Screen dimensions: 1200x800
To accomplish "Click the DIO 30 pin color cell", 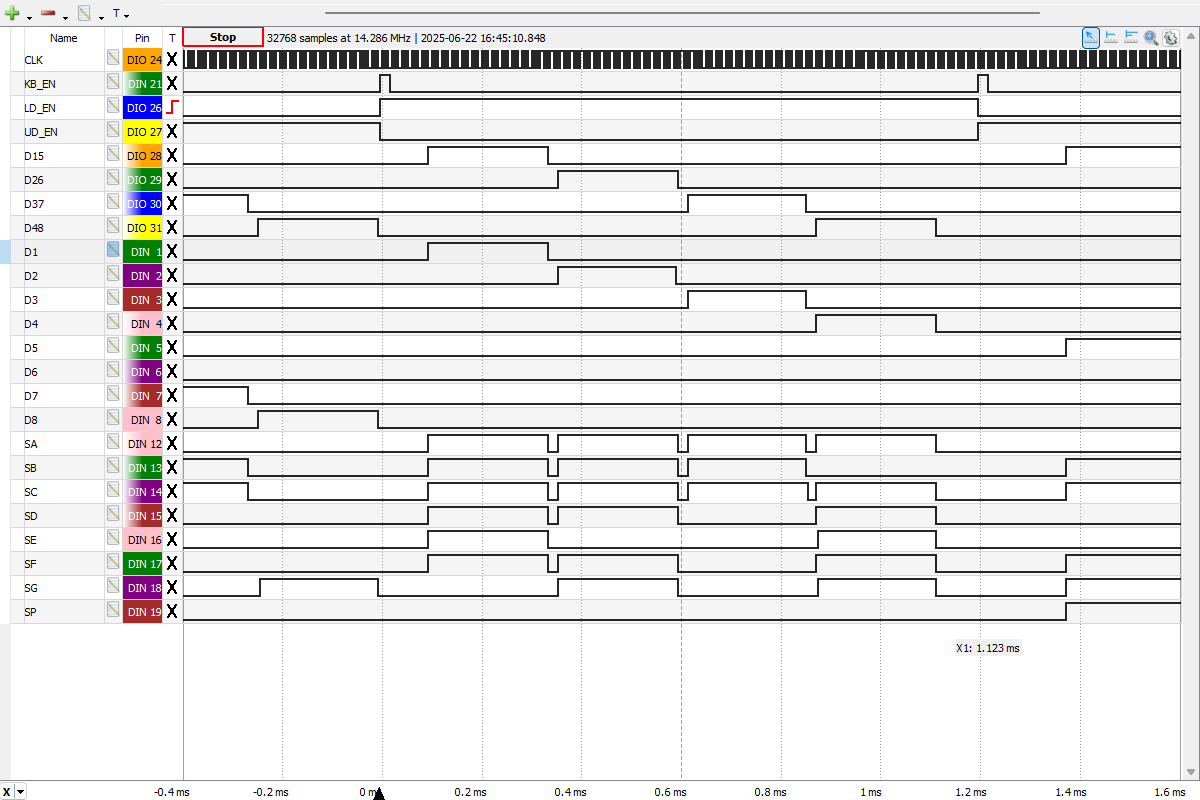I will pyautogui.click(x=142, y=204).
